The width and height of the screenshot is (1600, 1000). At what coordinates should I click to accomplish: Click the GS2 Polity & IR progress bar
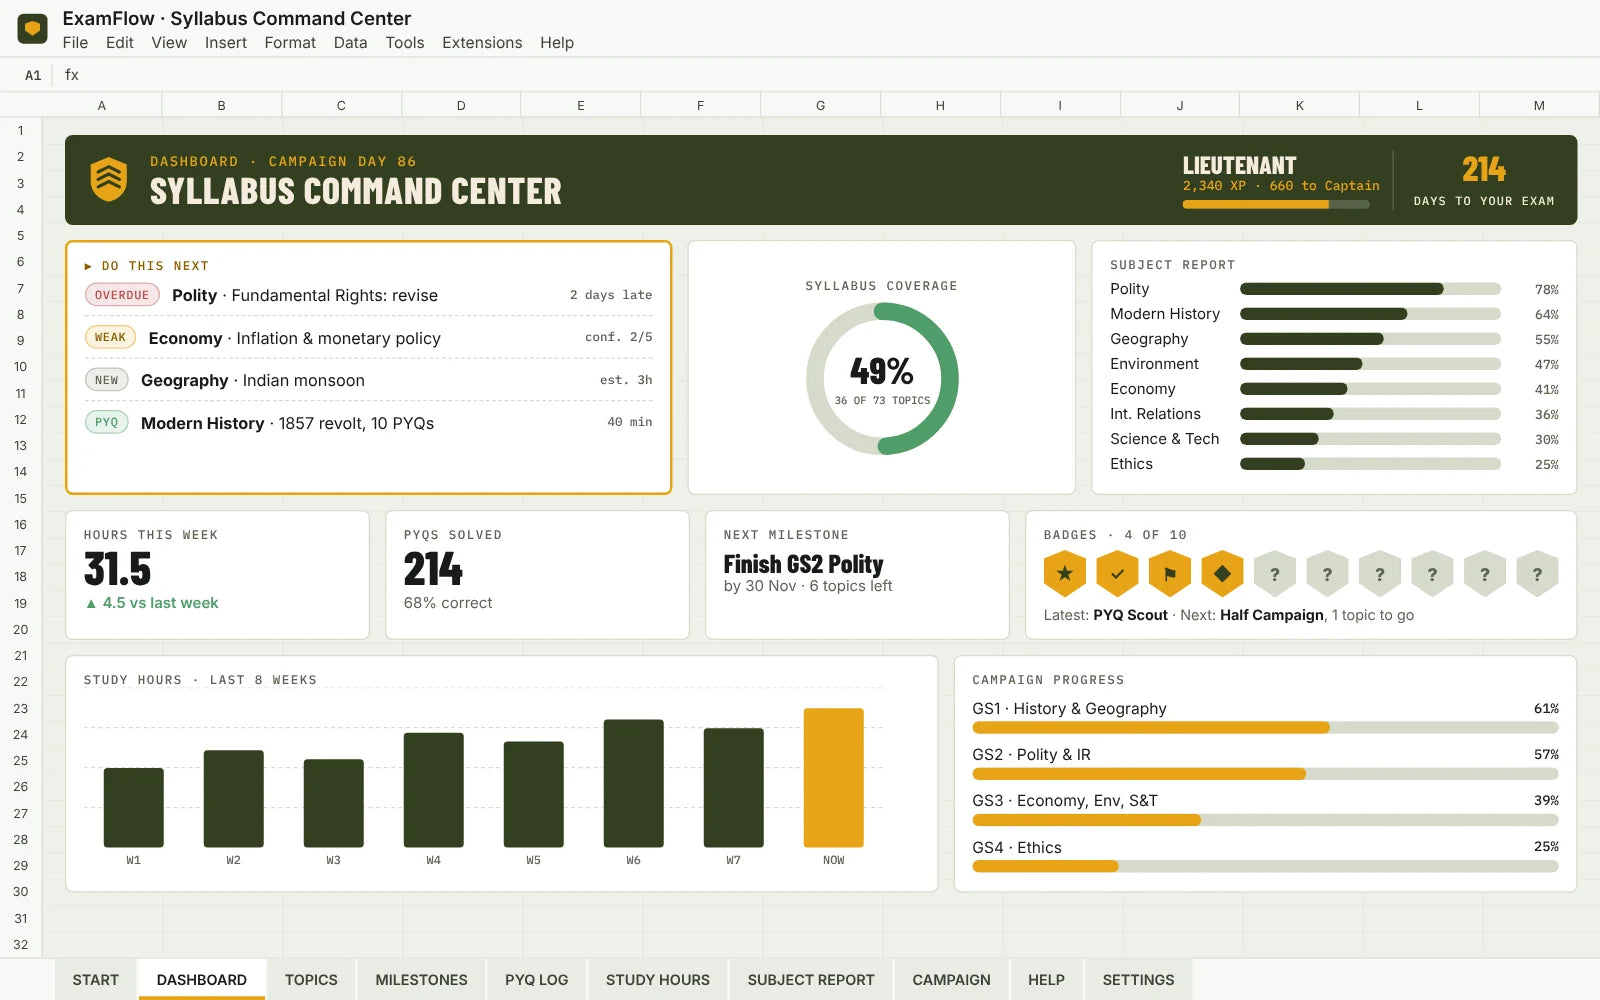(1265, 774)
